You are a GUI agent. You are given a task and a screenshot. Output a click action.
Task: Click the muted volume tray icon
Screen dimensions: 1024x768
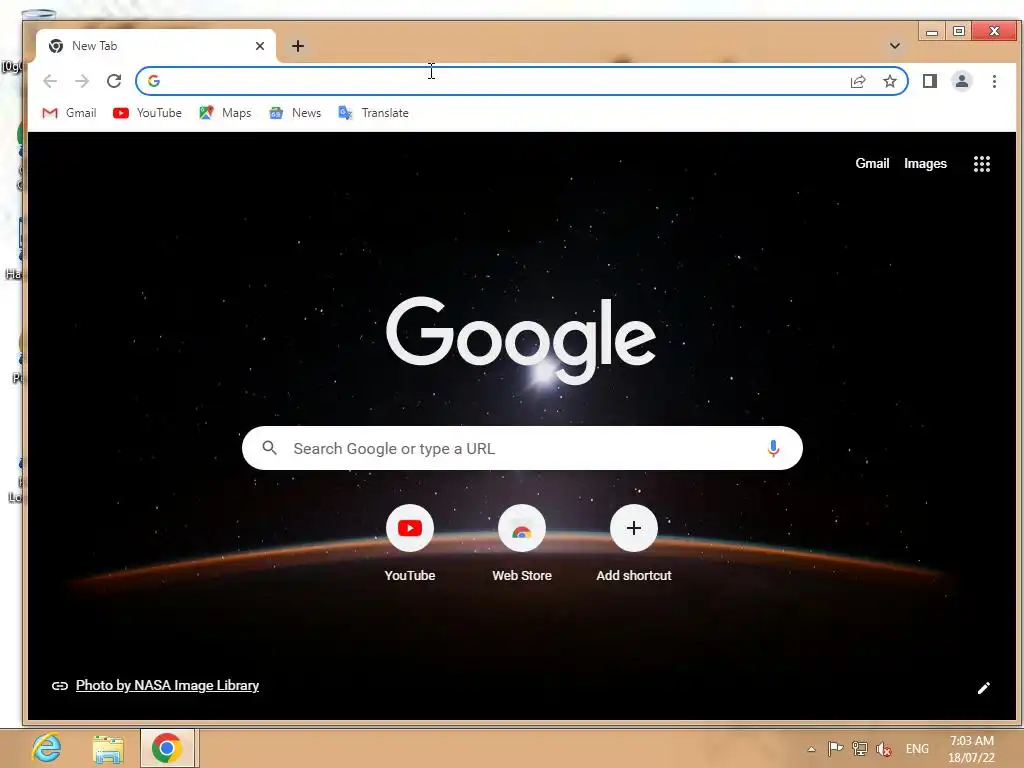click(884, 749)
